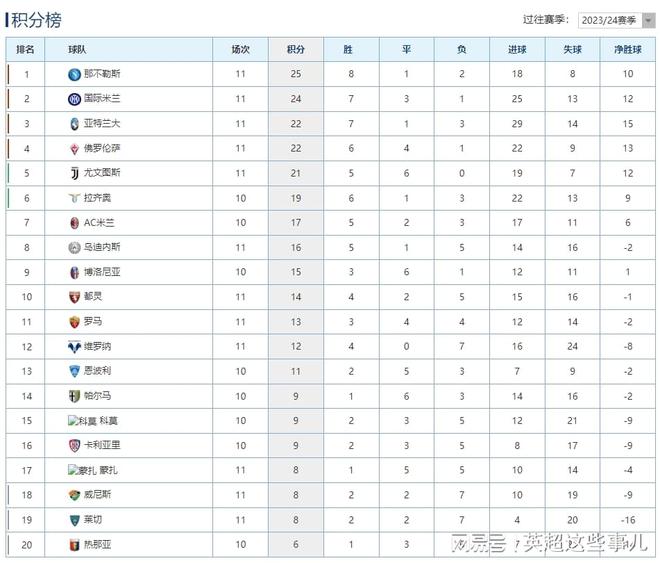
Task: Click the Lazio eagle crest icon
Action: (x=75, y=198)
